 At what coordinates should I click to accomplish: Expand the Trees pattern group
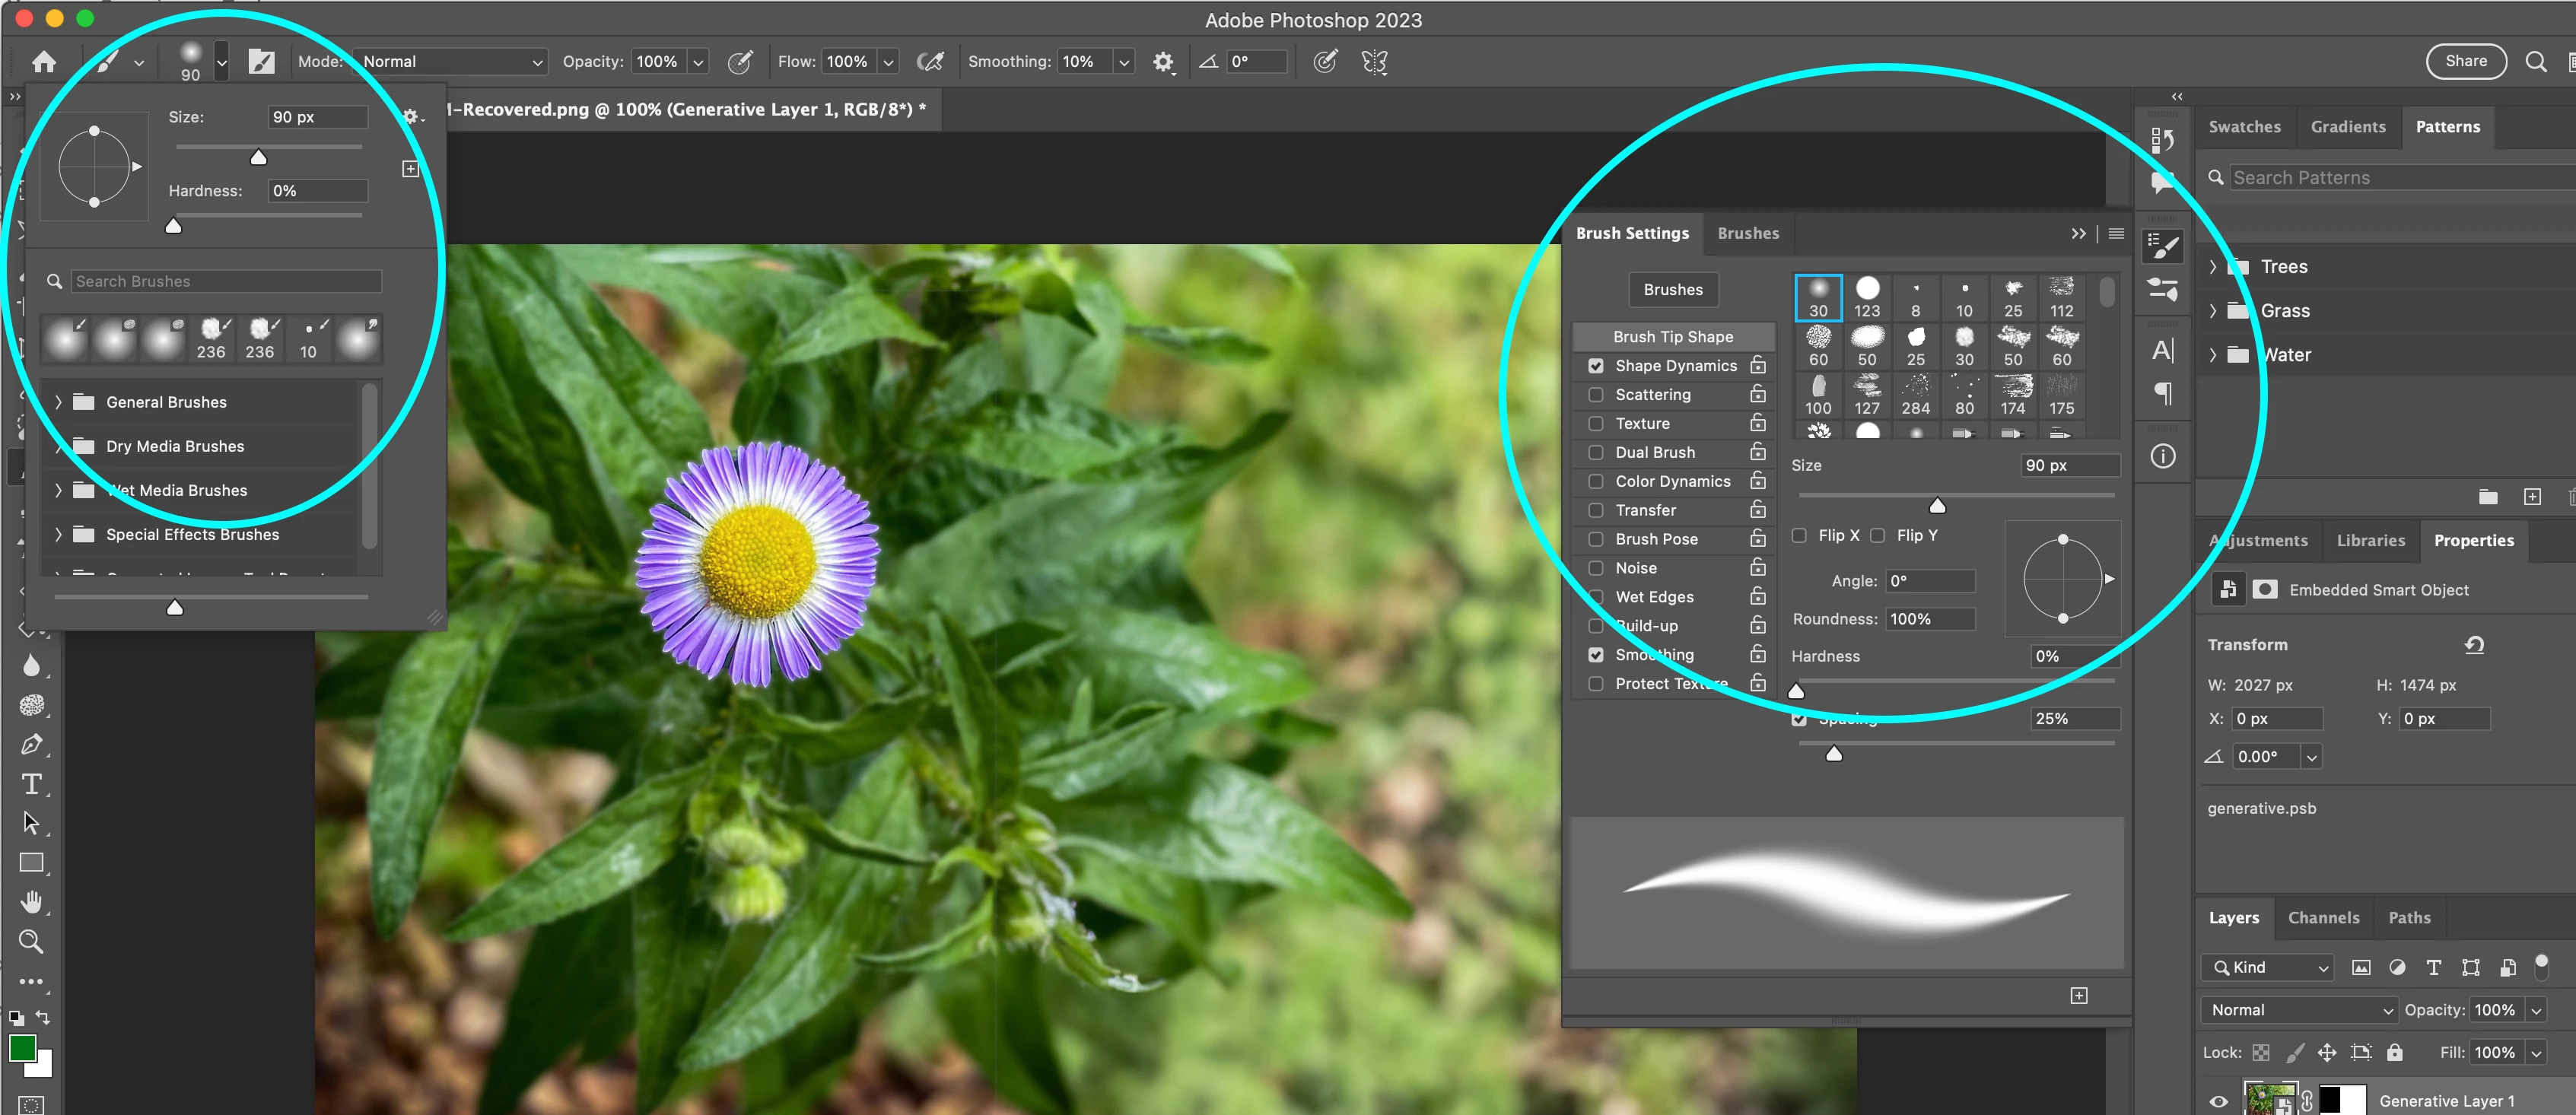2213,267
